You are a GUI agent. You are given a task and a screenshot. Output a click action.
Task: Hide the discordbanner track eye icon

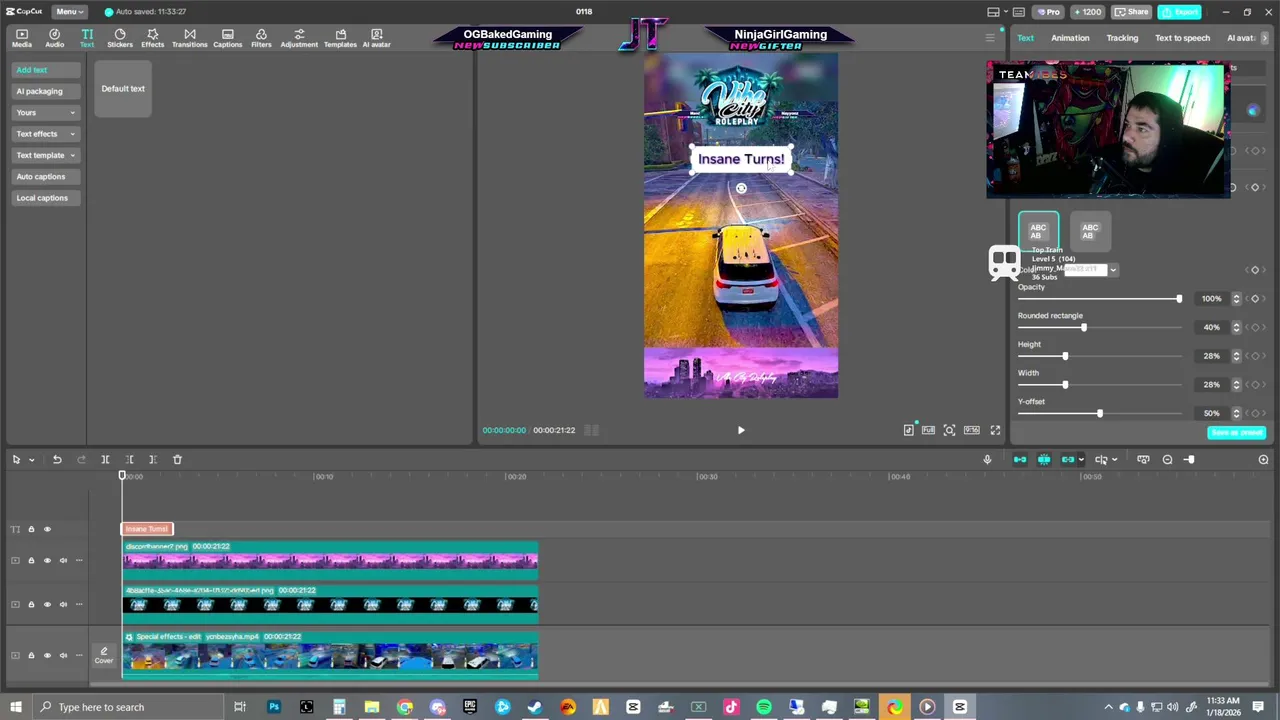click(x=47, y=560)
